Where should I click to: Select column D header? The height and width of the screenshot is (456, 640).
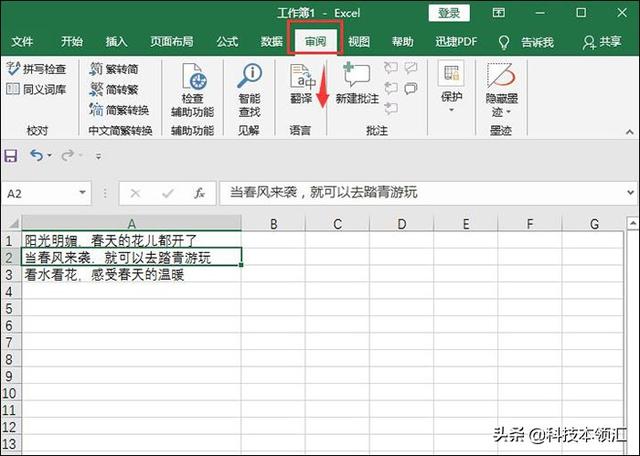click(402, 224)
